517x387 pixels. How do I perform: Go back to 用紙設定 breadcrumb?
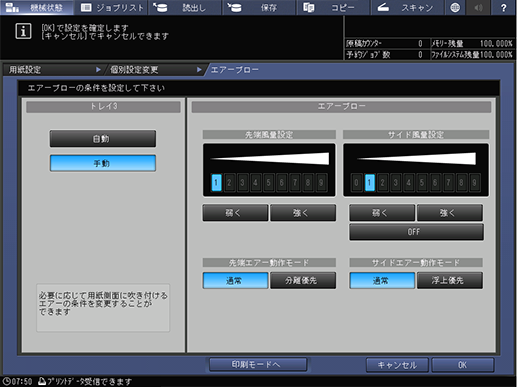(x=53, y=70)
